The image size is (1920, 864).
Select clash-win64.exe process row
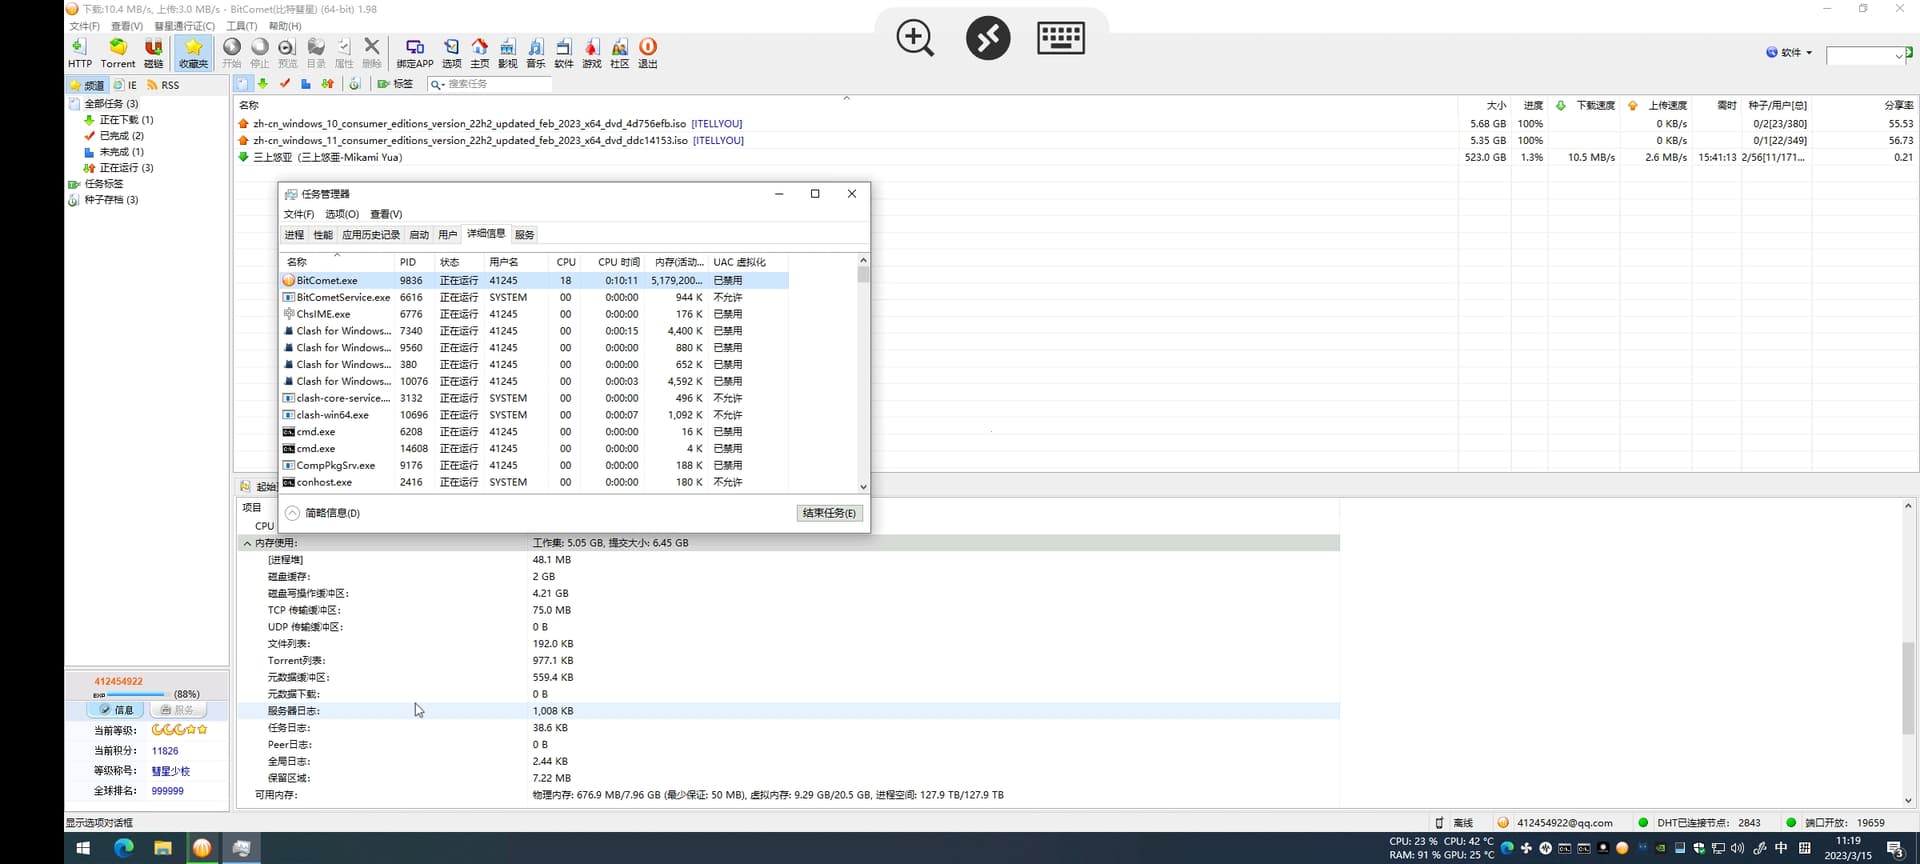[x=534, y=415]
